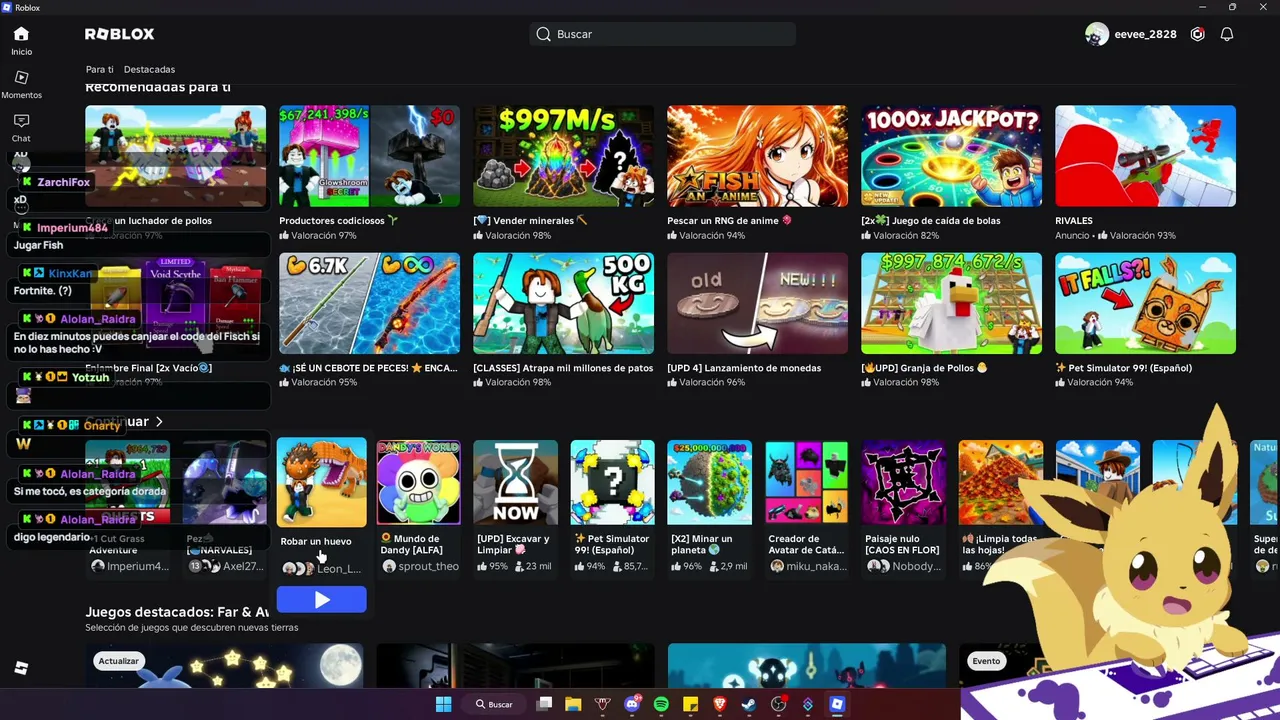
Task: Play Robar un huevo with the blue button
Action: pos(321,599)
